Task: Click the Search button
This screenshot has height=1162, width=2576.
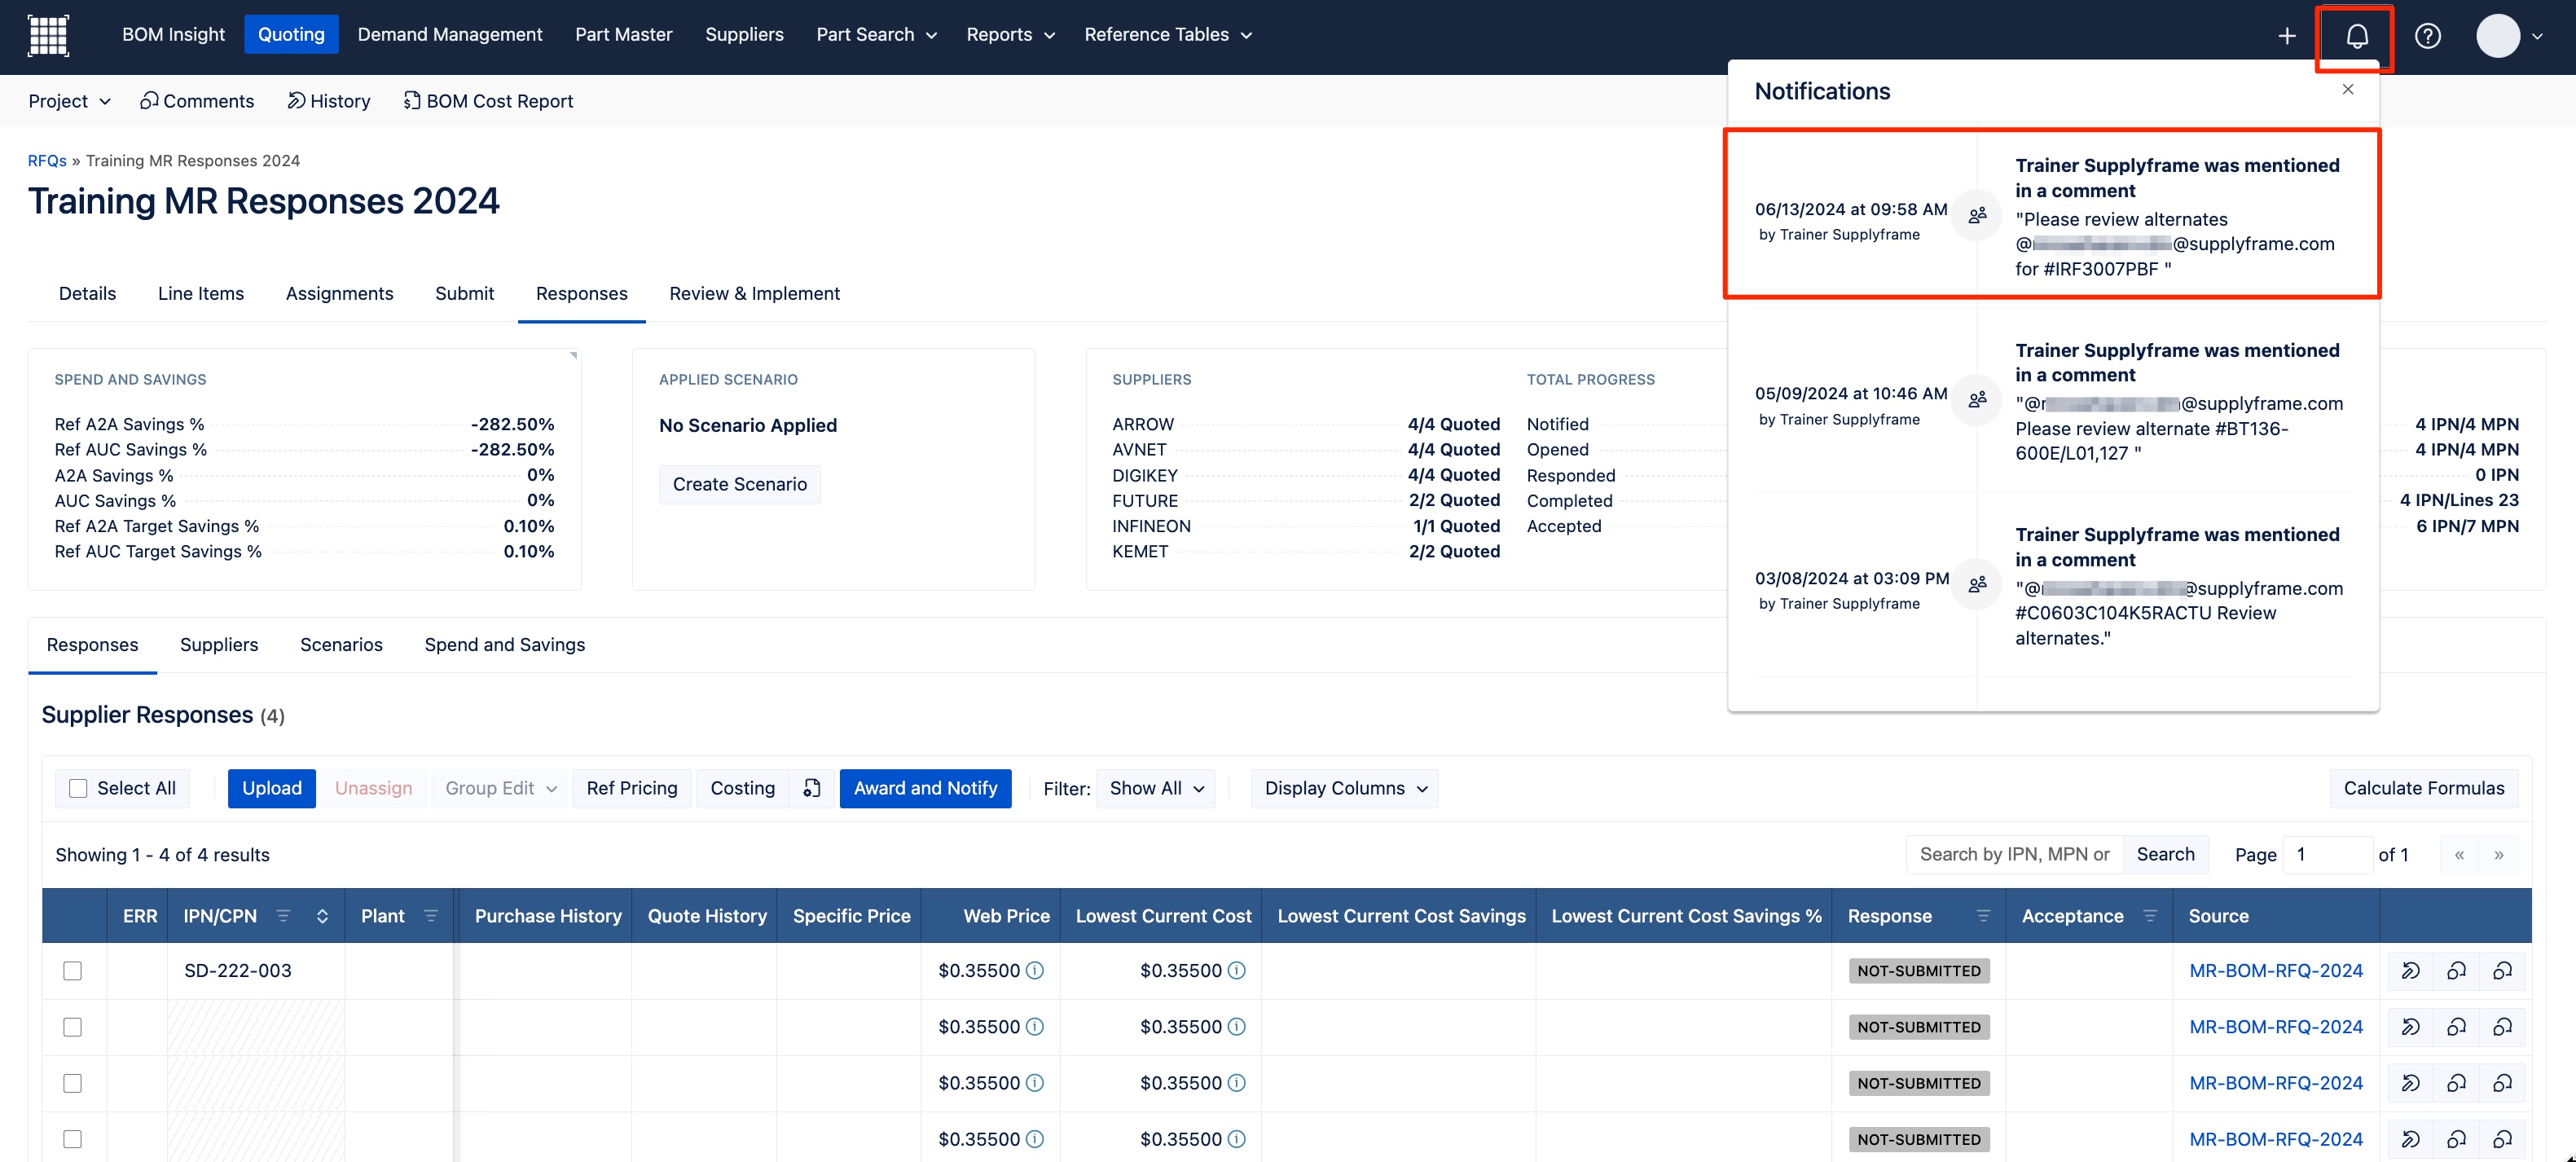Action: pos(2165,854)
